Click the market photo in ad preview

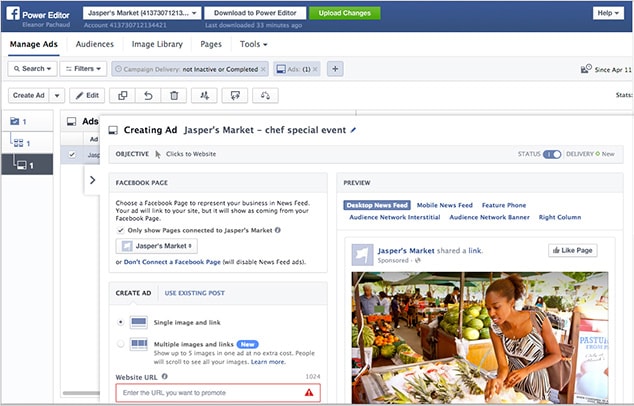coord(480,338)
